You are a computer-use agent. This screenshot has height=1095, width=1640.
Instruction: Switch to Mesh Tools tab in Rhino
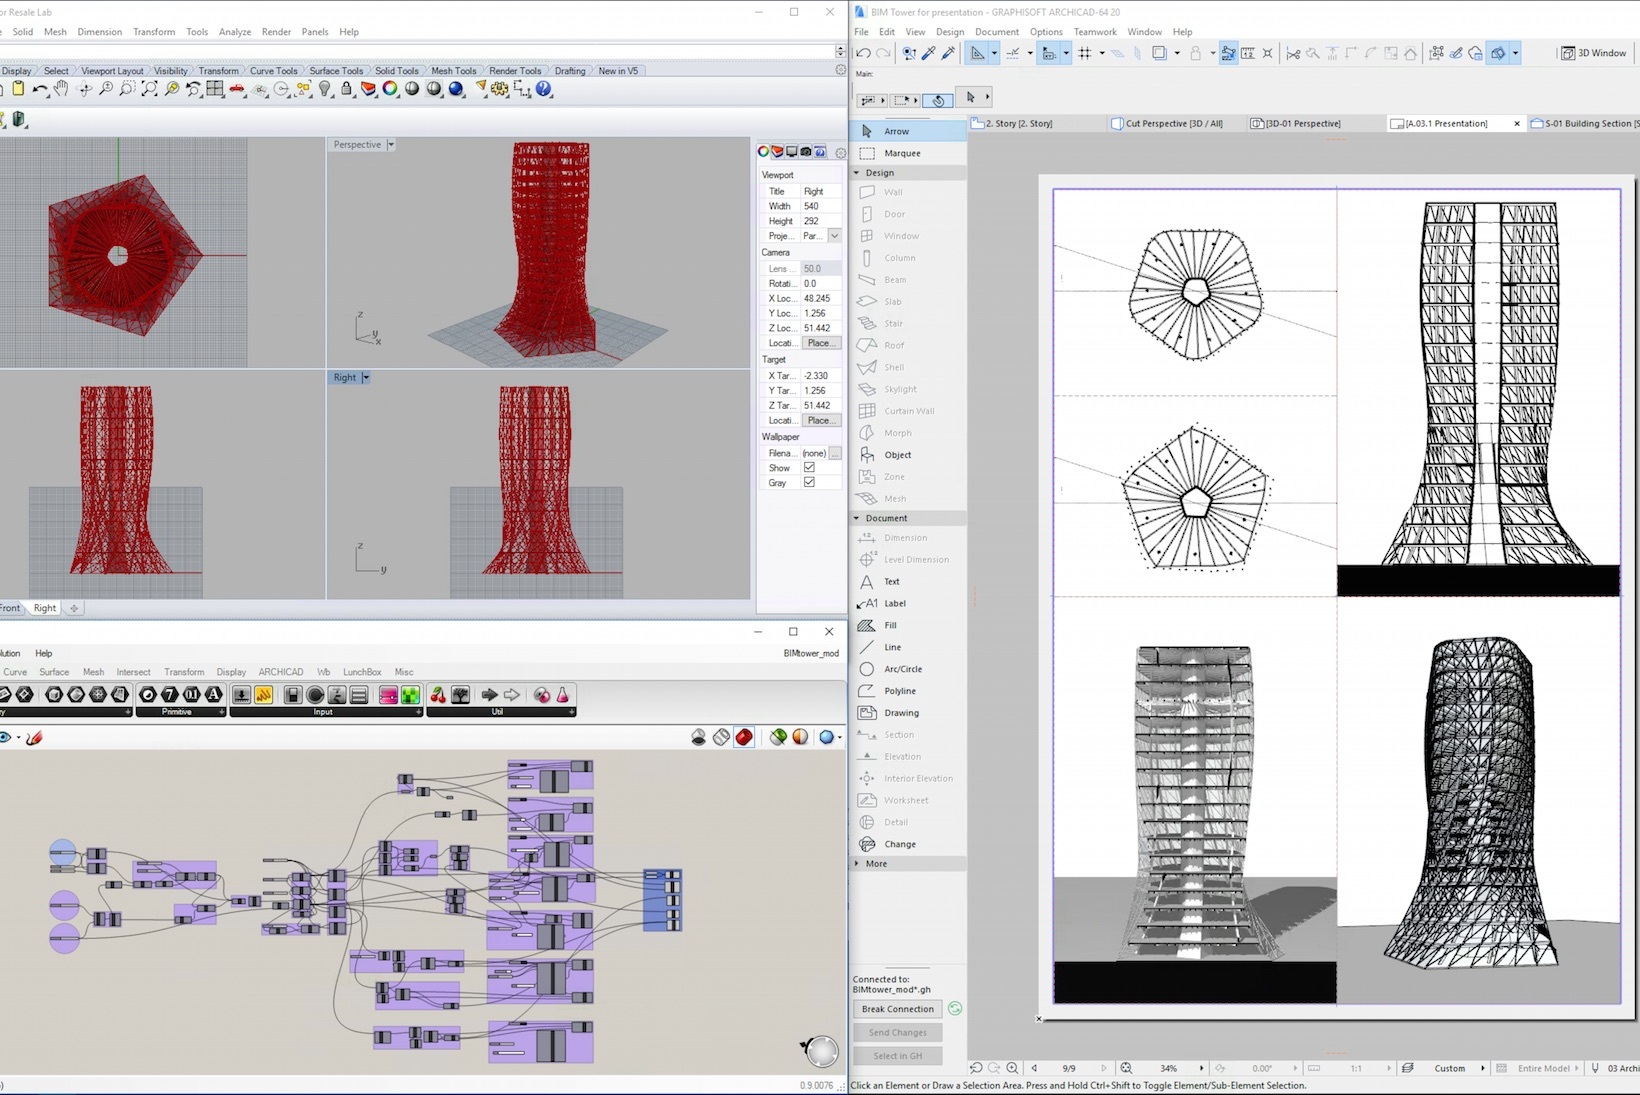453,71
